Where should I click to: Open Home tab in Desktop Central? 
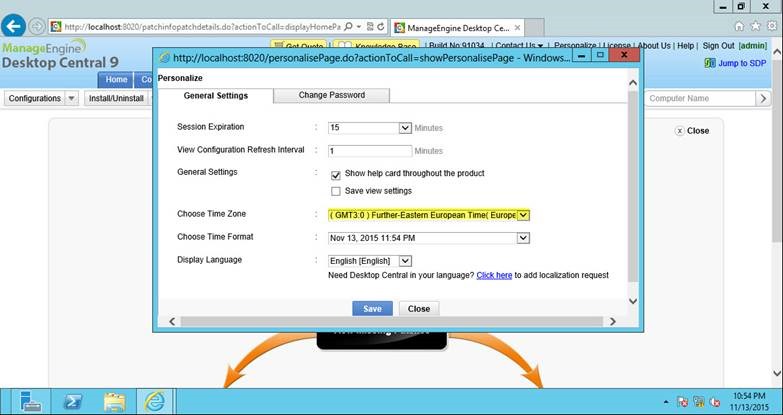click(x=116, y=80)
